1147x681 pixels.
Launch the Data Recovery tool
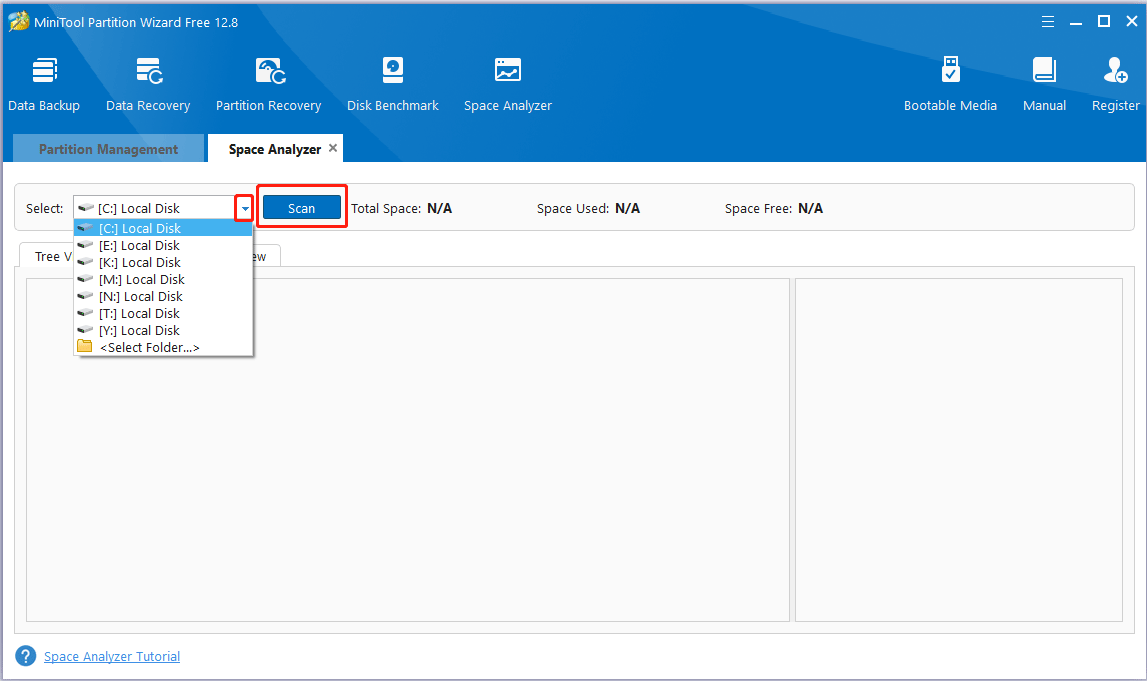pyautogui.click(x=148, y=84)
